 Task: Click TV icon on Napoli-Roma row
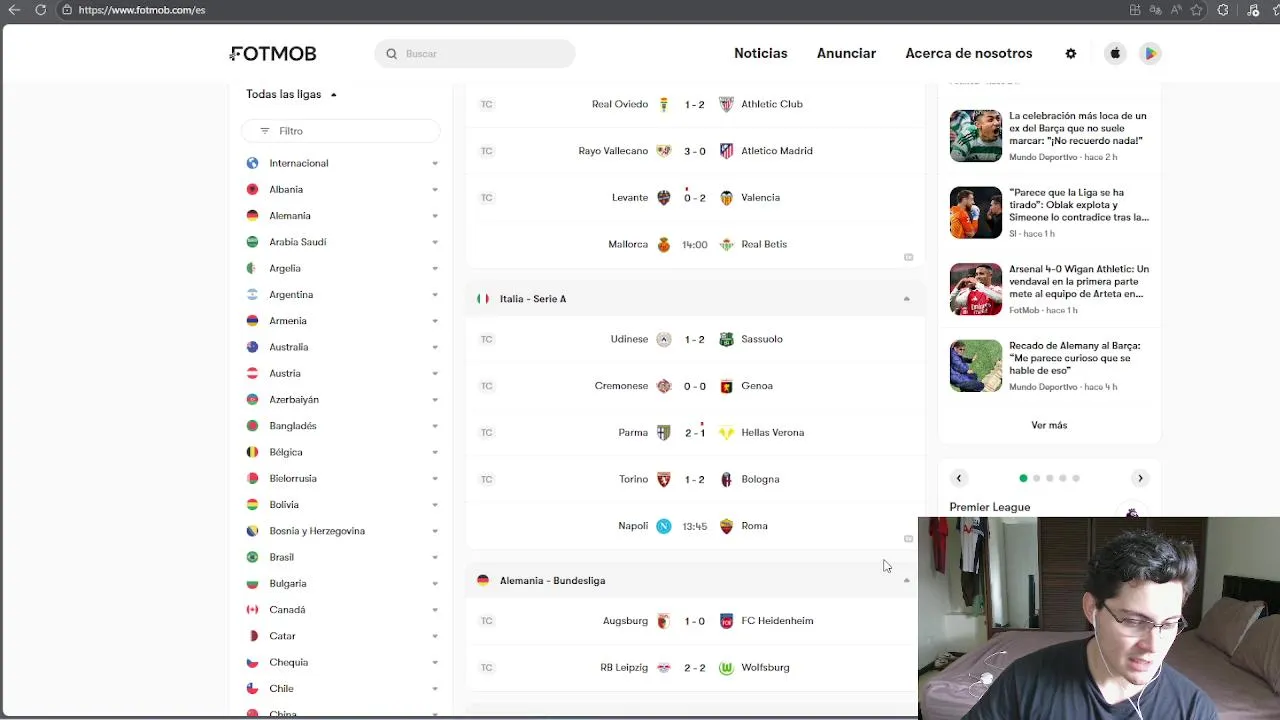click(x=908, y=538)
